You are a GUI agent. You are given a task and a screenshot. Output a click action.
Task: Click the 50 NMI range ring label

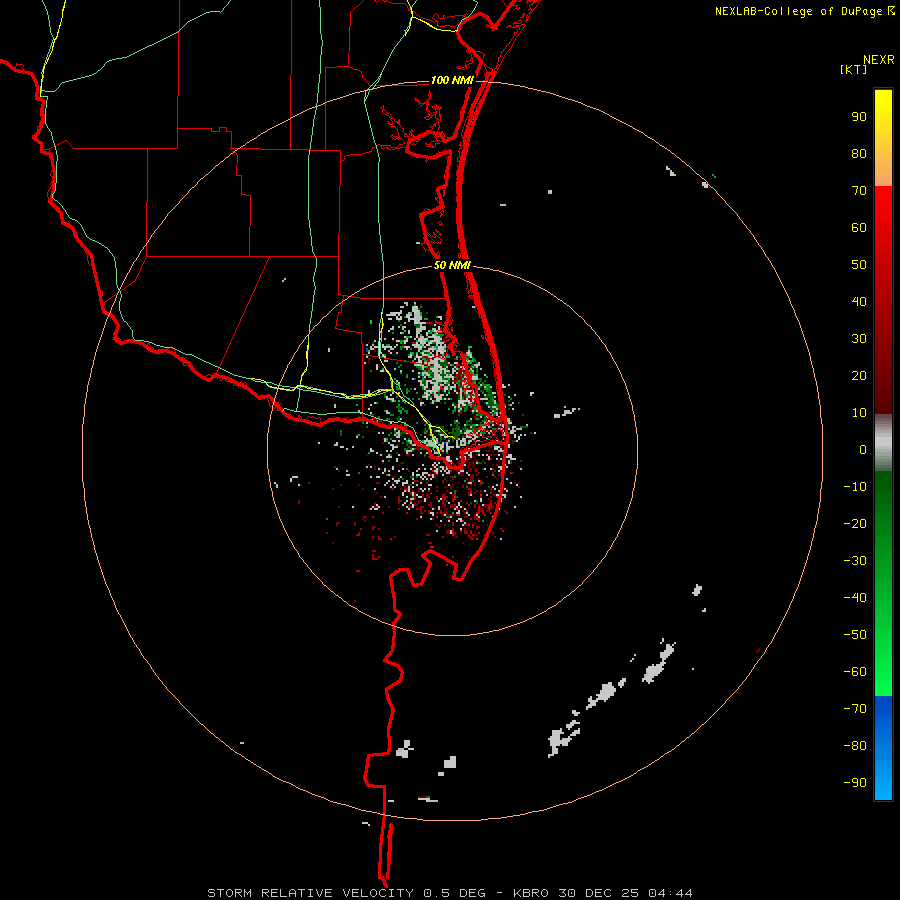pyautogui.click(x=452, y=265)
